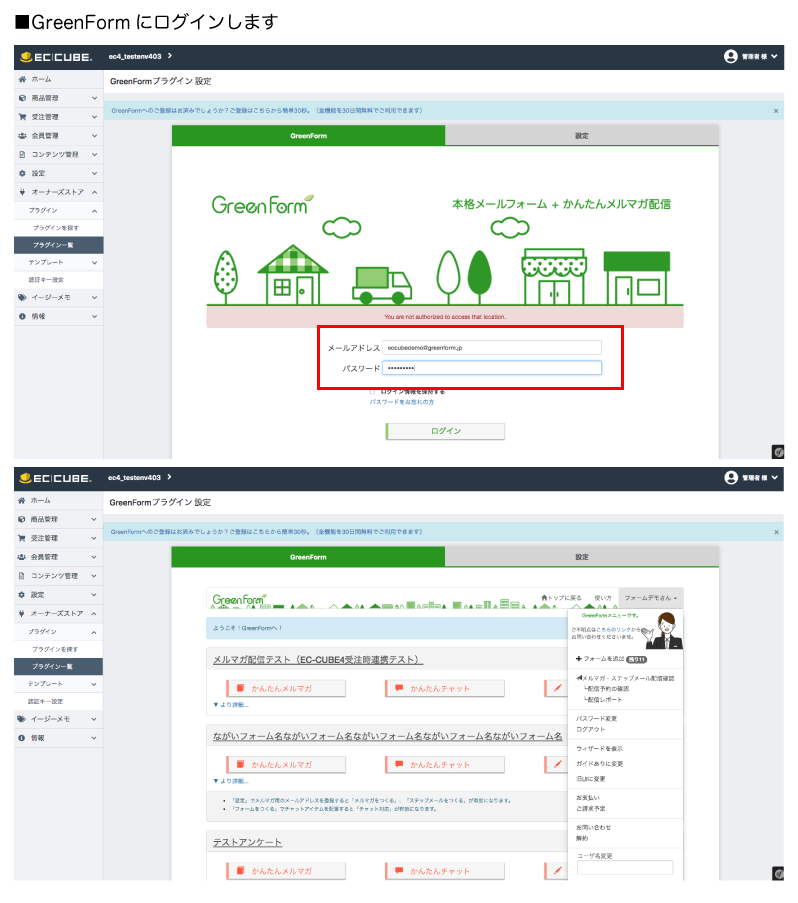Screen dimensions: 798x903
Task: Click the イージーメモ tag icon in the upper screenshot
Action: (x=22, y=297)
